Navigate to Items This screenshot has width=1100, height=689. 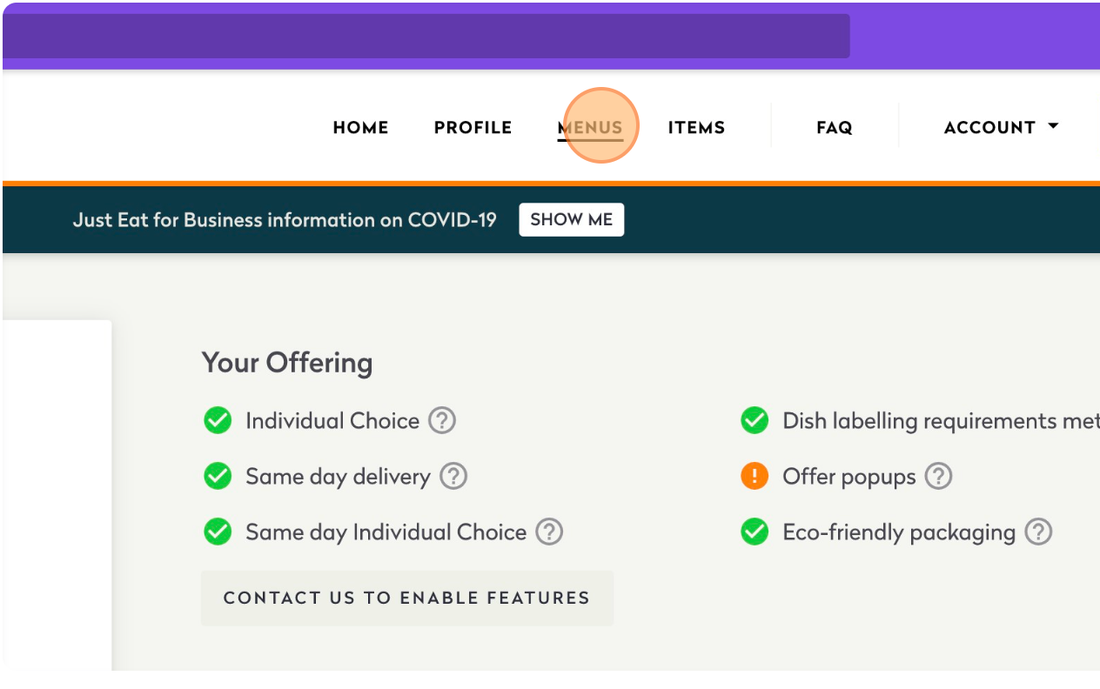[x=696, y=127]
